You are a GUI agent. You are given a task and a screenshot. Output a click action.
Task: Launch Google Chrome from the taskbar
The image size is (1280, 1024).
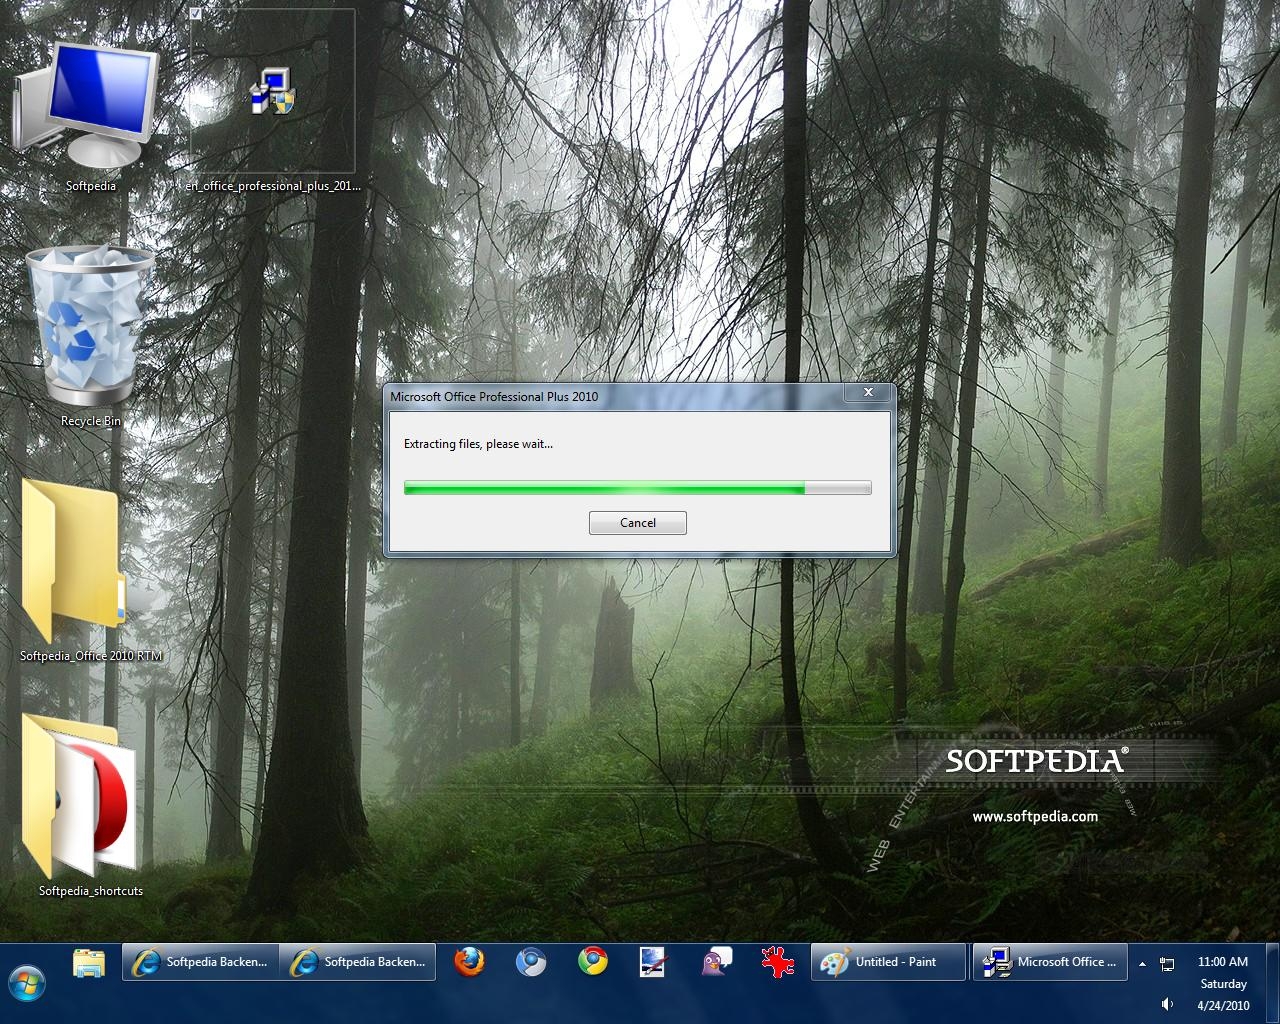(593, 962)
